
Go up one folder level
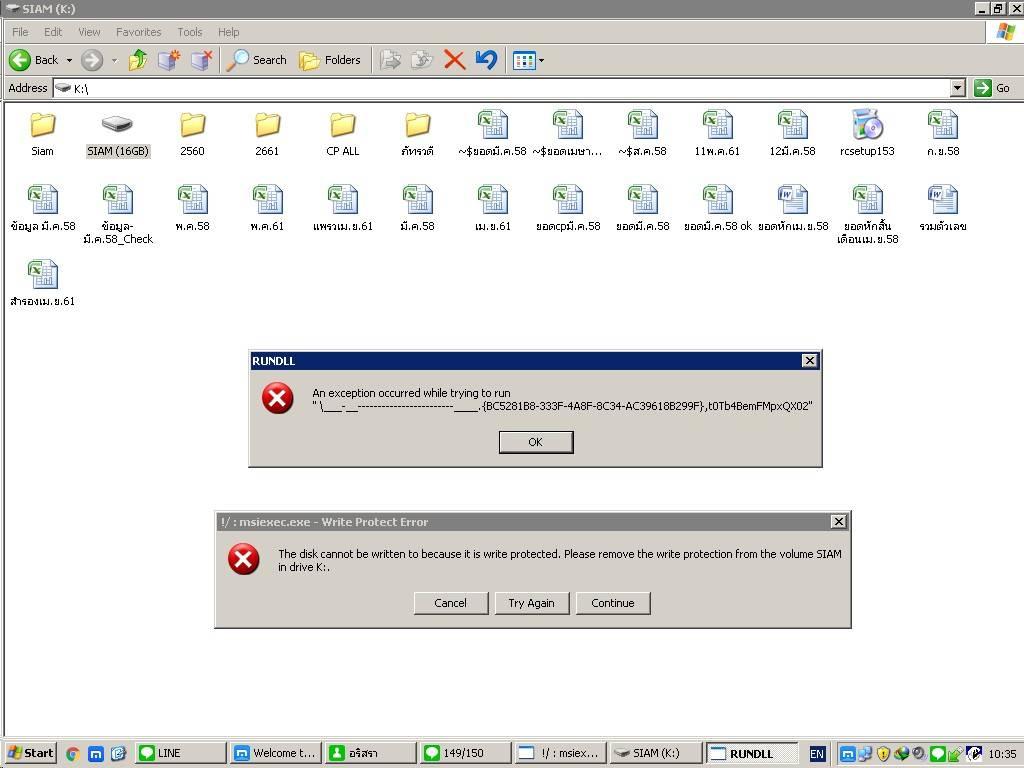tap(138, 60)
